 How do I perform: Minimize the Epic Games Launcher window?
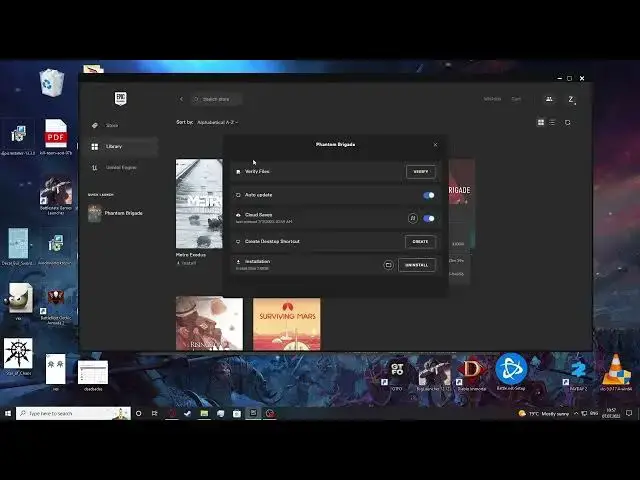560,78
